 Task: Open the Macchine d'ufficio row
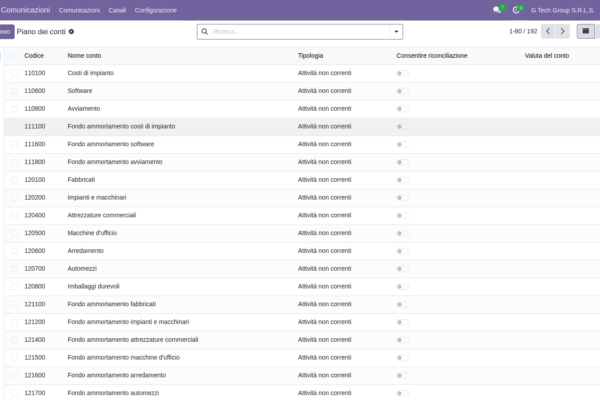click(302, 233)
